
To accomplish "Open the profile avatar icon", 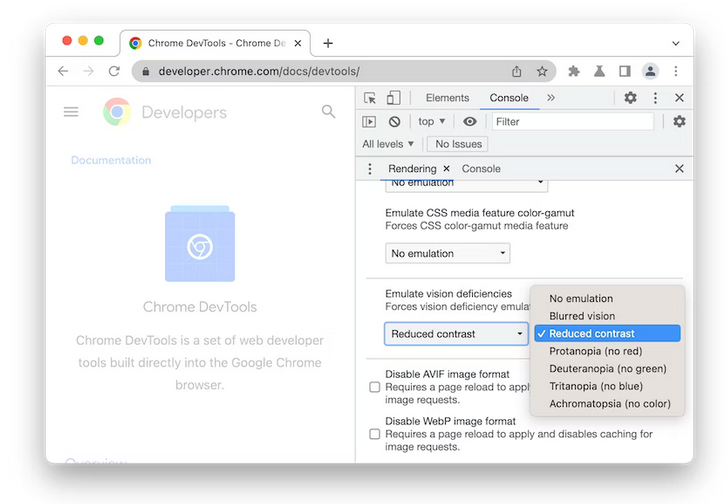I will [650, 71].
